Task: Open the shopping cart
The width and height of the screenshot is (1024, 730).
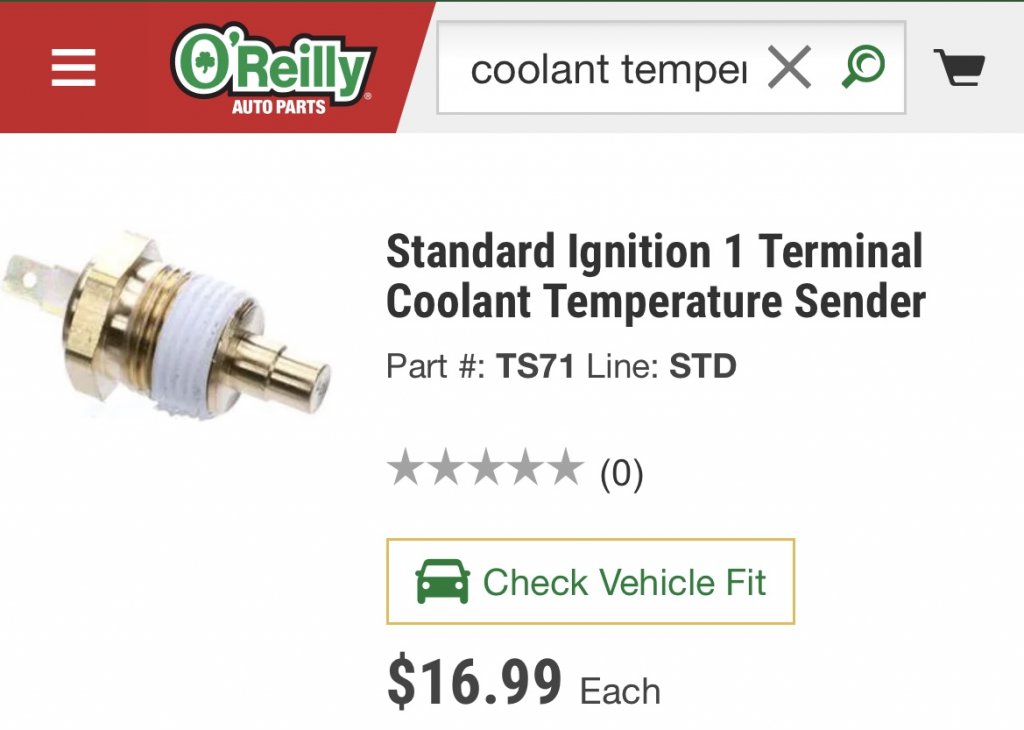Action: 959,67
